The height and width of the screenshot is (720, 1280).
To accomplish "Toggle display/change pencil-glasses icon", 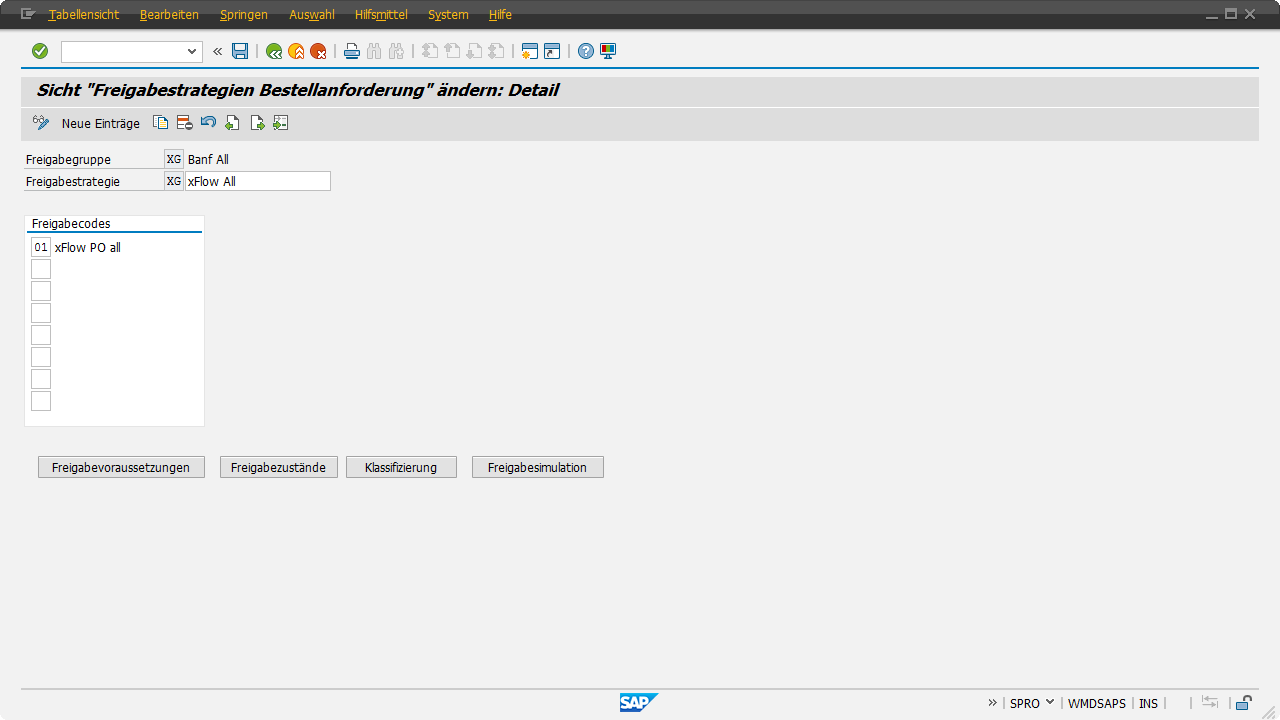I will click(x=41, y=123).
